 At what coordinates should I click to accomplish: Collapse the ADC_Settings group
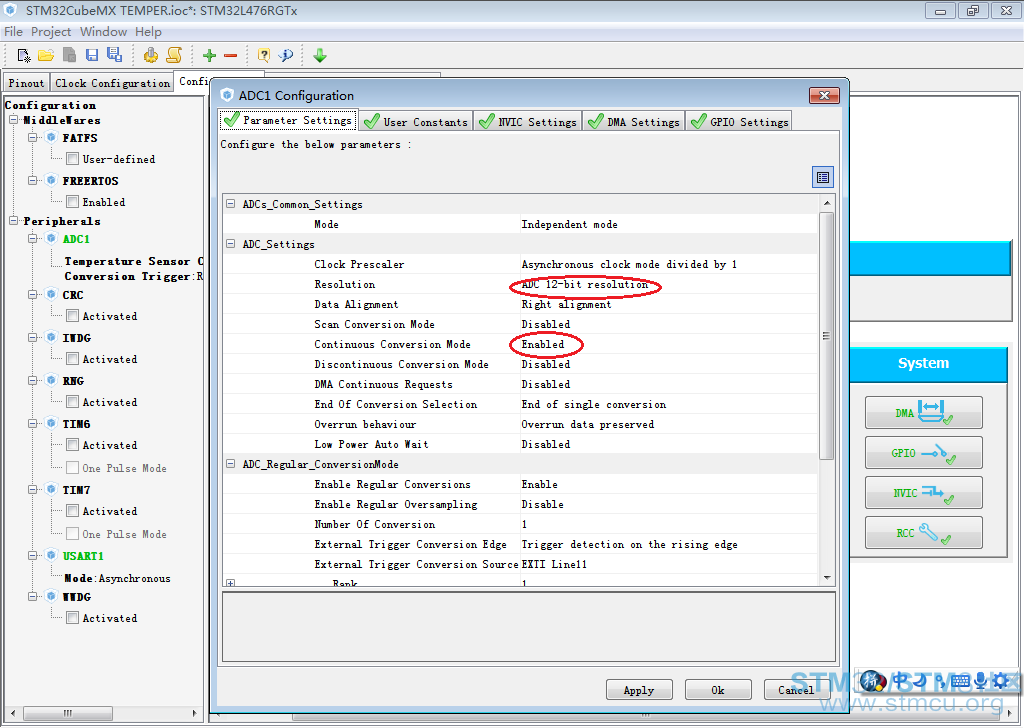(x=231, y=243)
